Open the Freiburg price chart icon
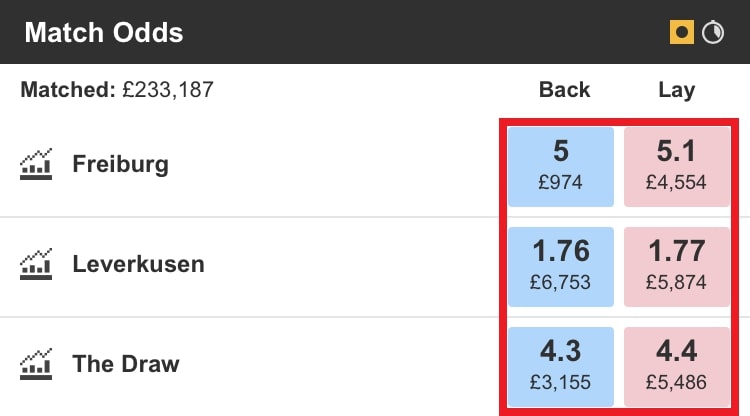 36,164
